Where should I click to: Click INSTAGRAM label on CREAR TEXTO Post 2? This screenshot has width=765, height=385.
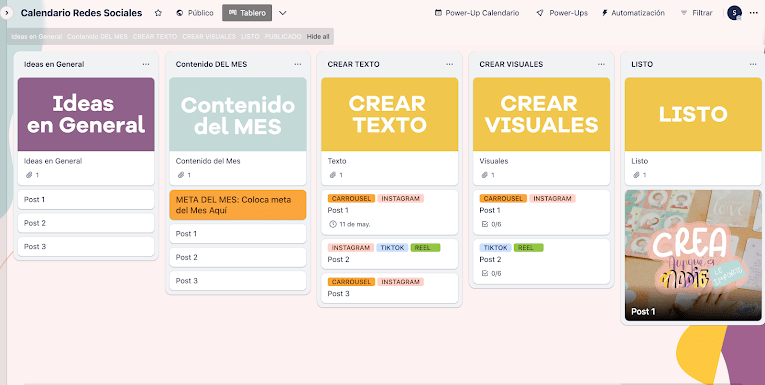pyautogui.click(x=351, y=248)
